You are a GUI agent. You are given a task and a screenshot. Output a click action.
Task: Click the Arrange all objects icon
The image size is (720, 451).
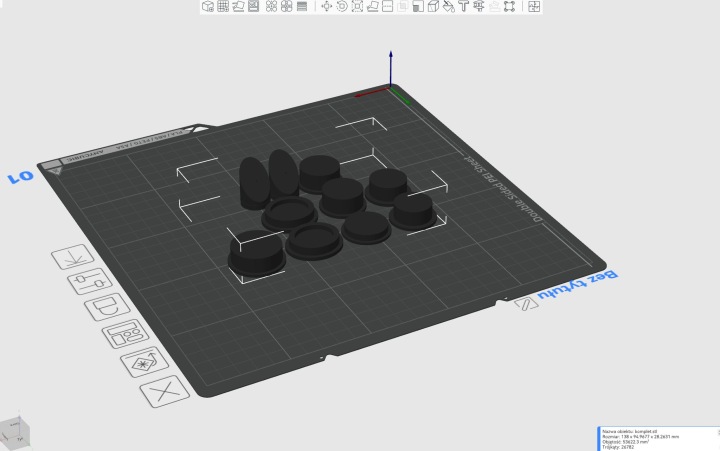pos(253,6)
